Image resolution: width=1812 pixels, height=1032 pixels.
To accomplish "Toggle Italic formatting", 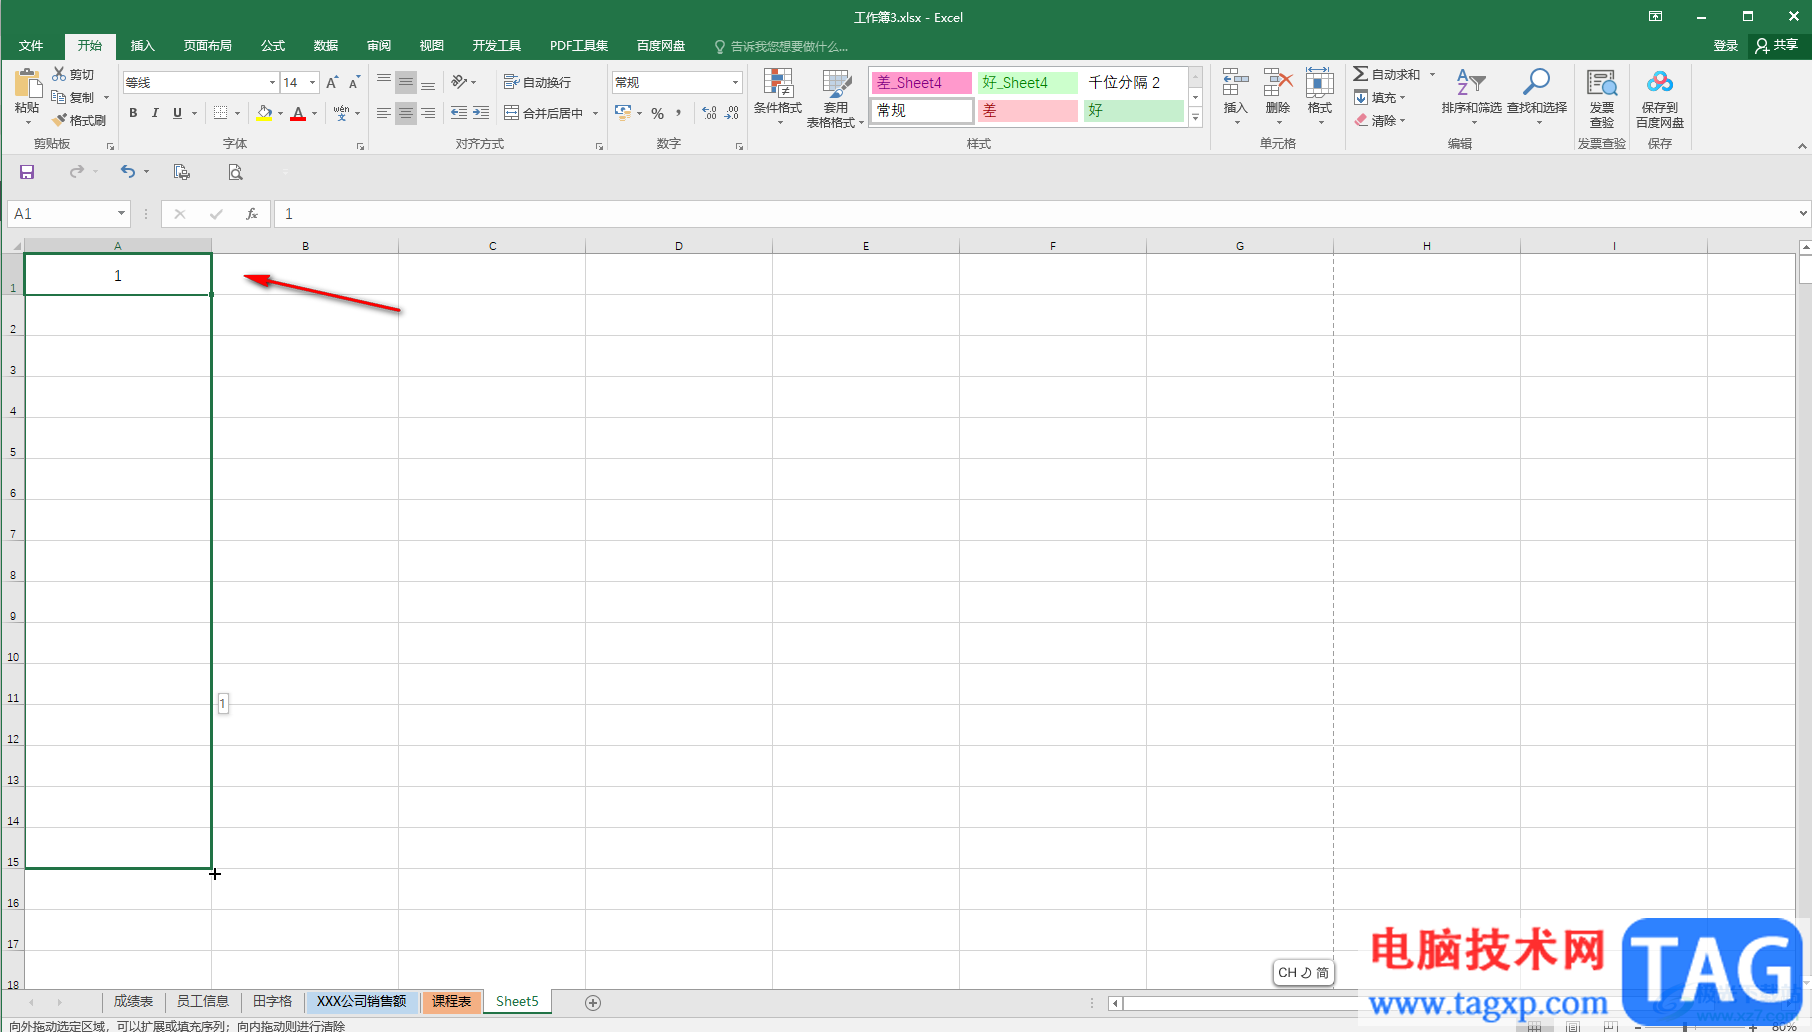I will point(155,113).
